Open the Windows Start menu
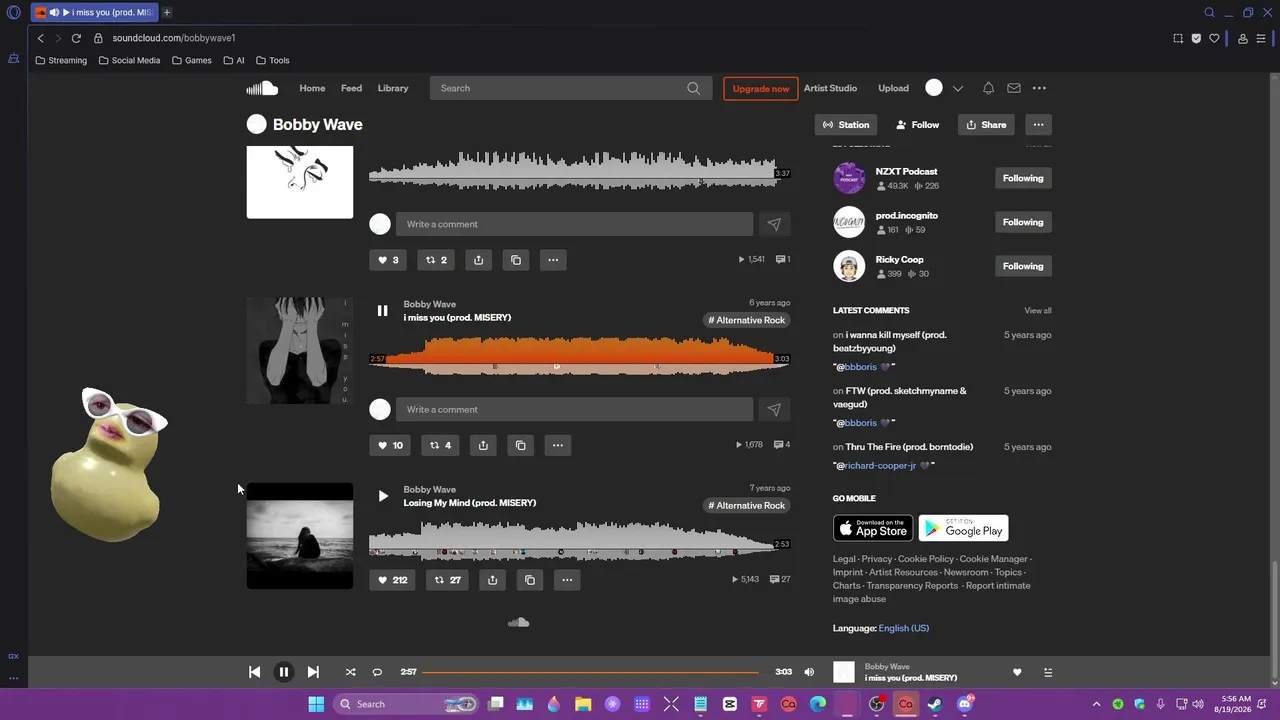1280x720 pixels. (x=316, y=704)
